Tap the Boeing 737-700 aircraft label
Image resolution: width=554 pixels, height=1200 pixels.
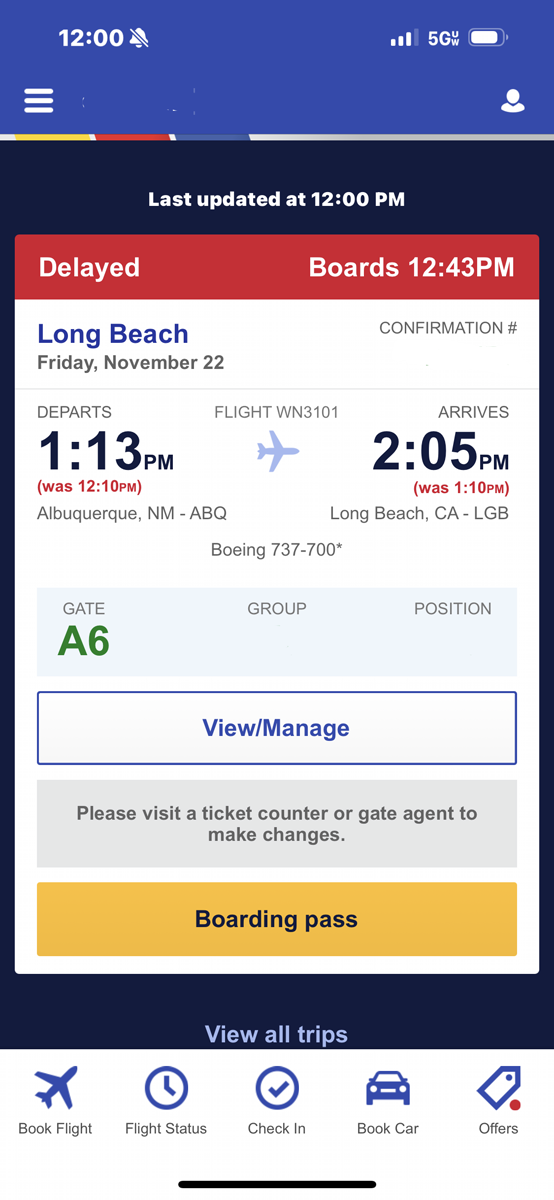[x=277, y=549]
